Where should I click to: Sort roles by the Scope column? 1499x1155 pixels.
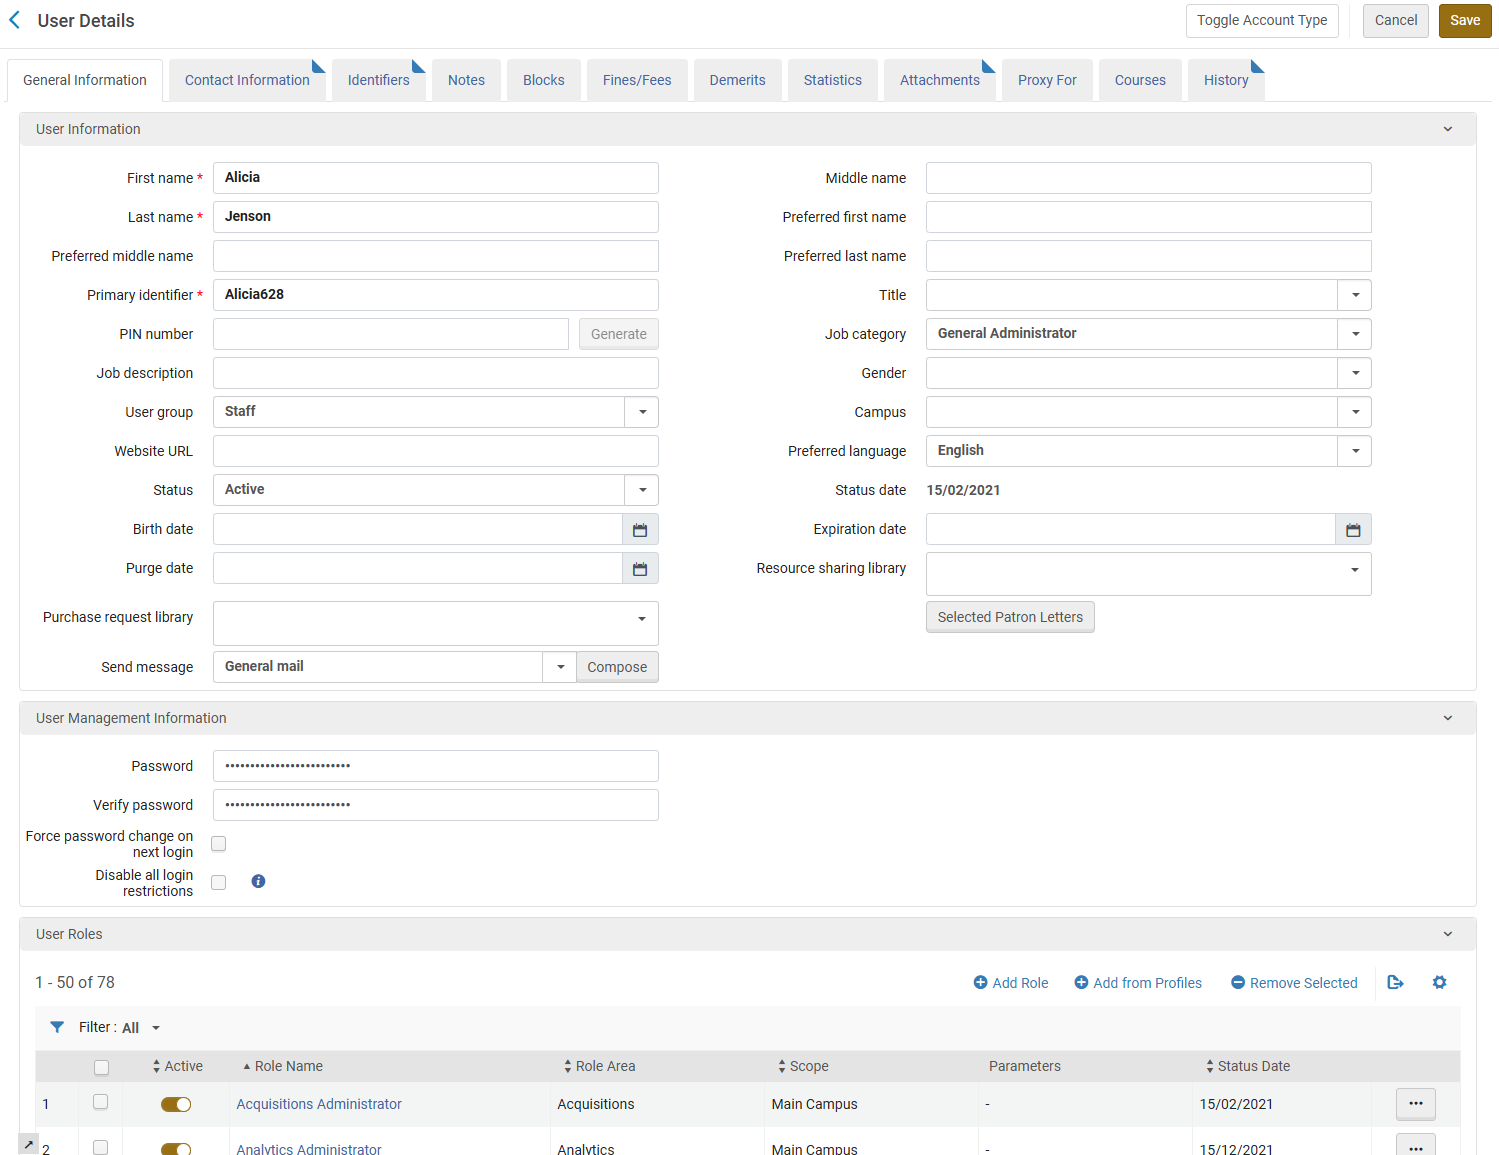(803, 1066)
